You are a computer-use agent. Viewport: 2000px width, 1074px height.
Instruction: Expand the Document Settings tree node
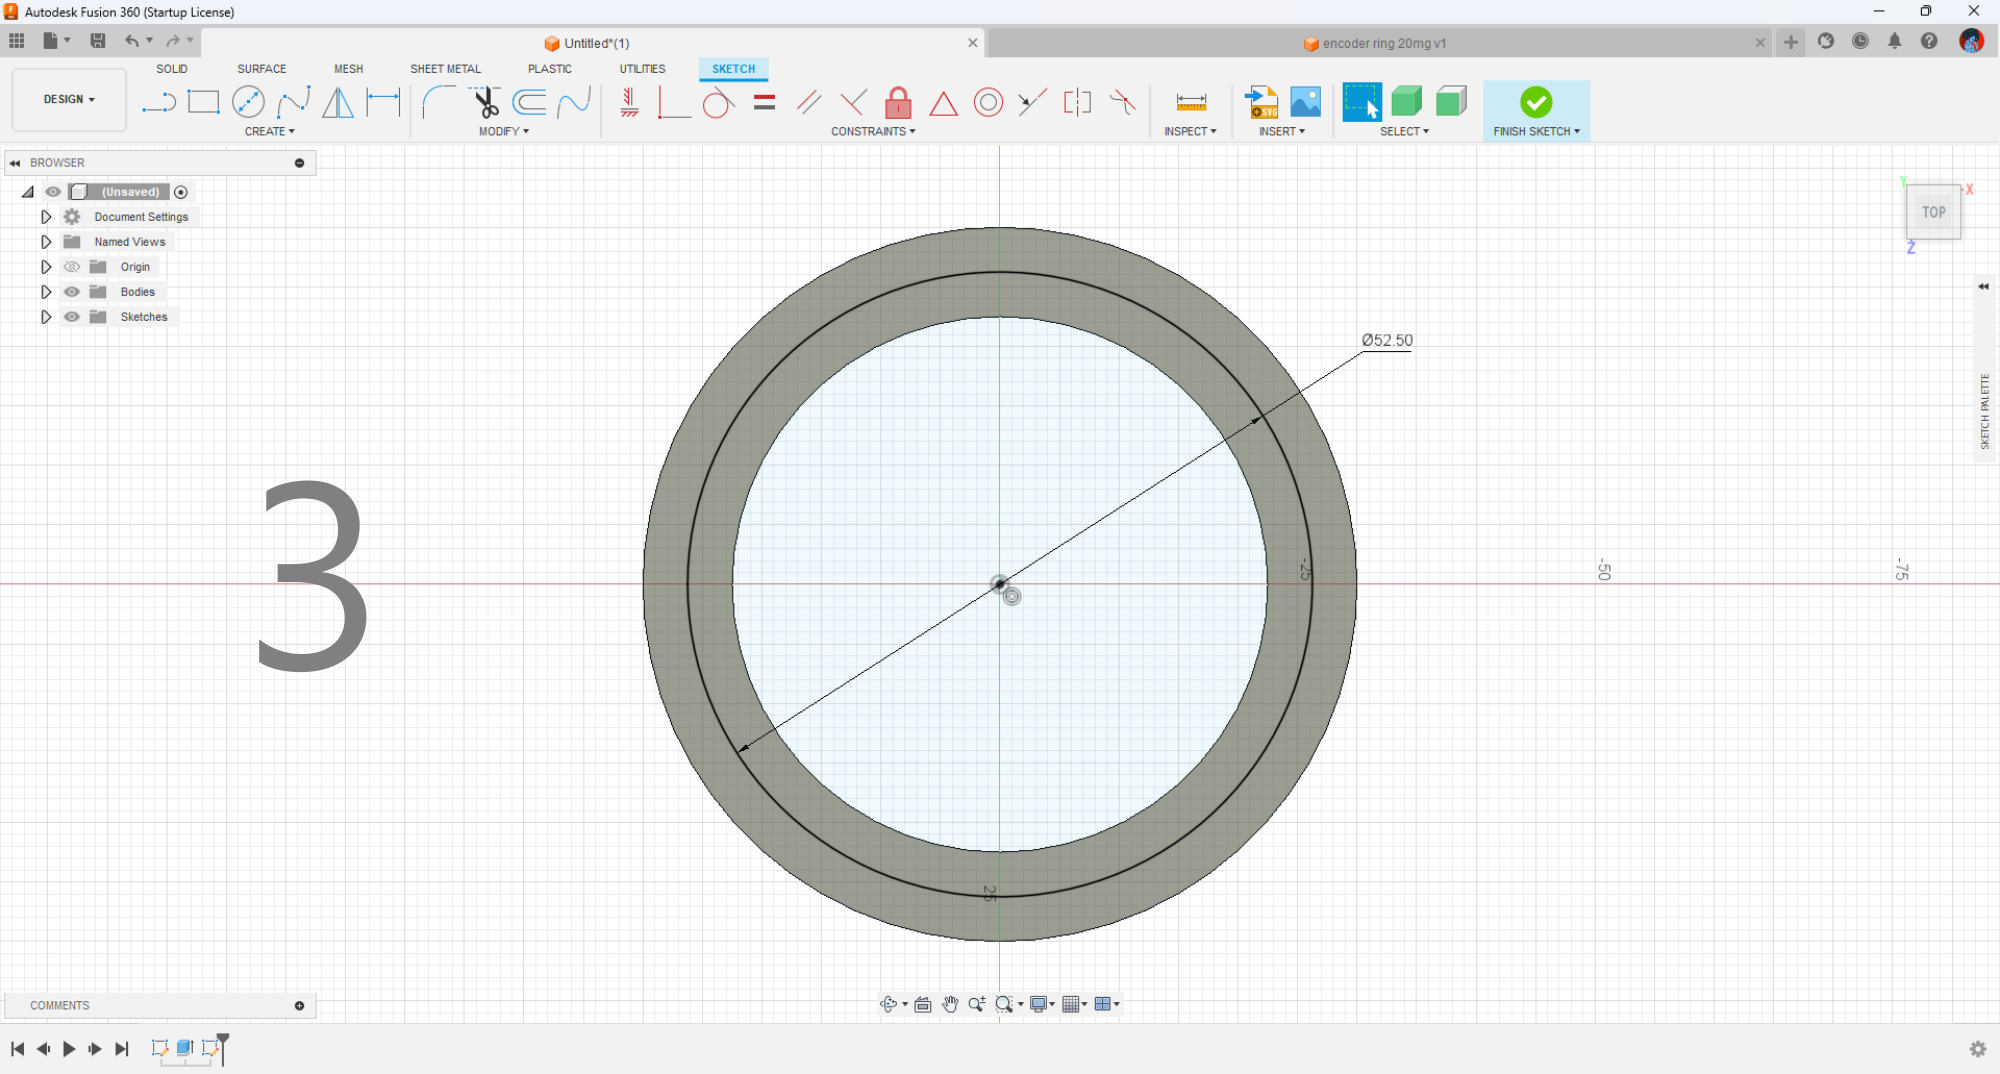point(45,216)
